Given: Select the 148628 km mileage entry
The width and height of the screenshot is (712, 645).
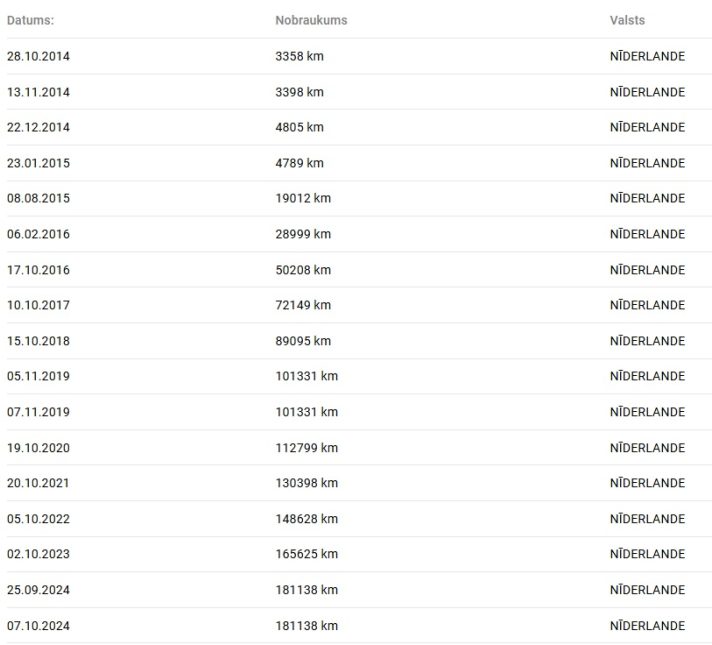Looking at the screenshot, I should coord(307,519).
